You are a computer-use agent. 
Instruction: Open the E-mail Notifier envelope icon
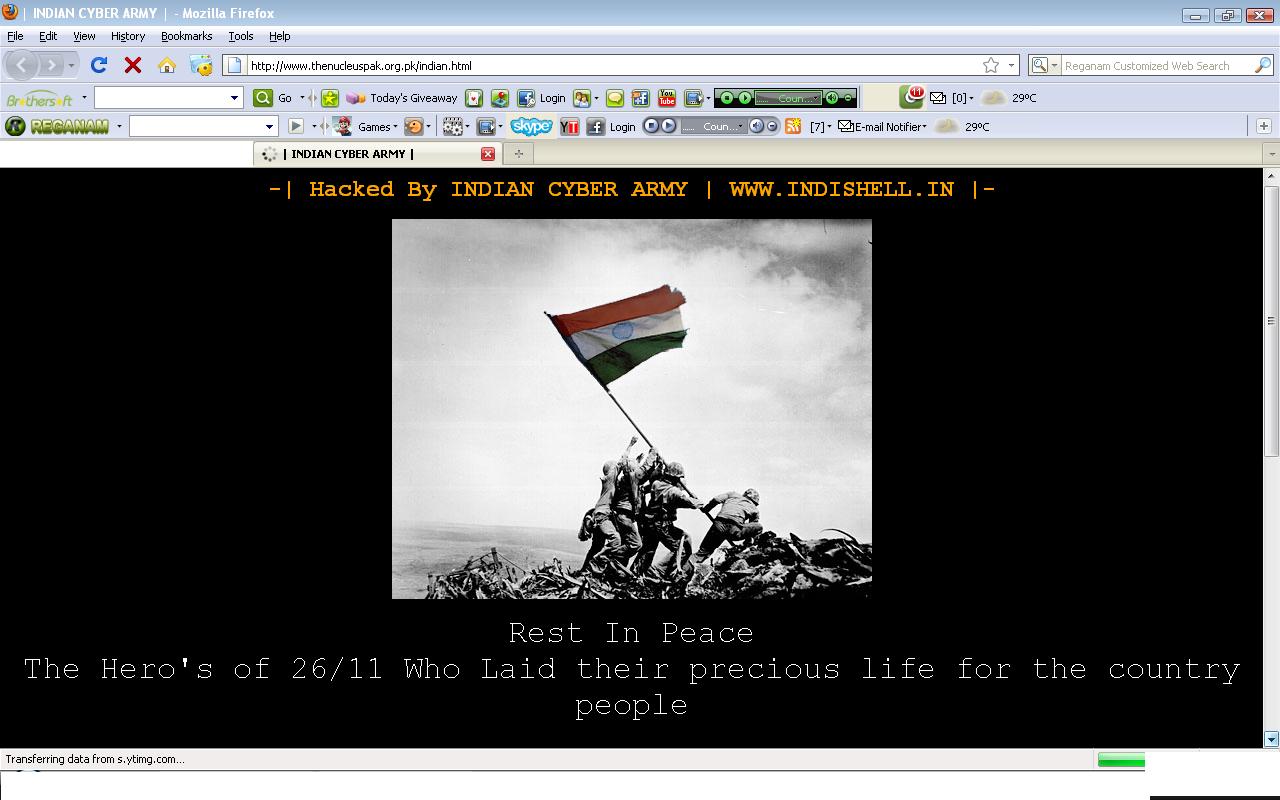coord(847,126)
